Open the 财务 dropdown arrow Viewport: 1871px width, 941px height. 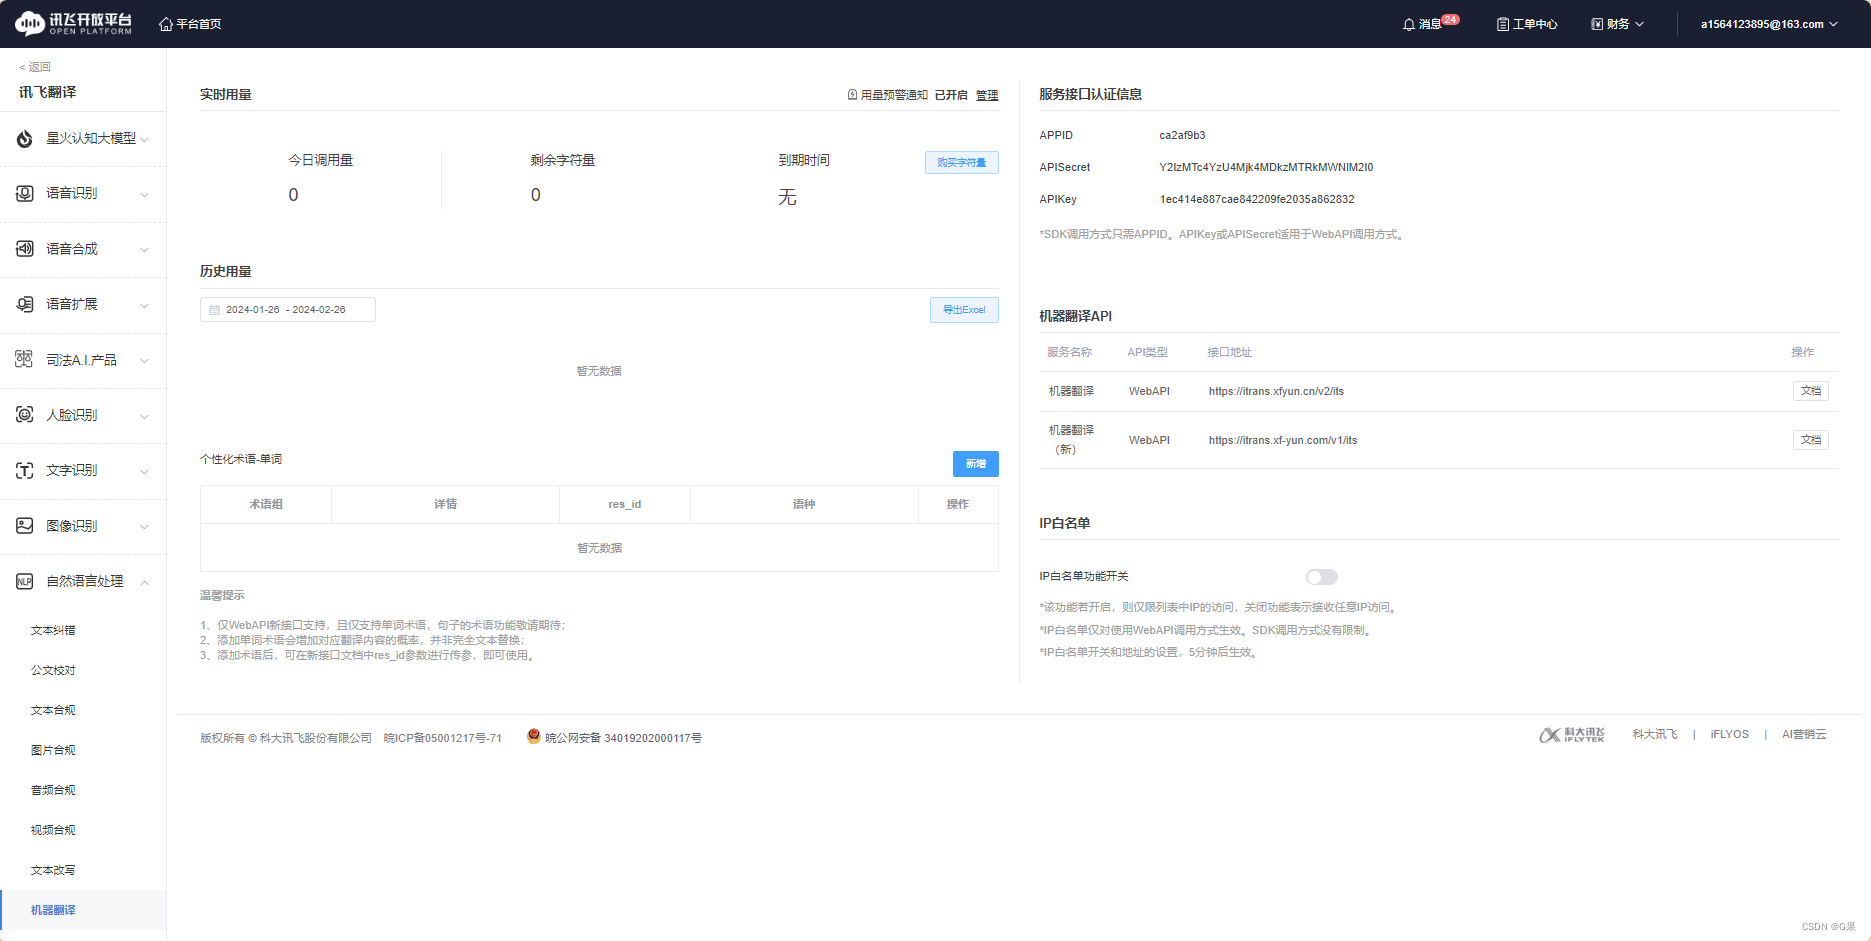click(x=1639, y=24)
